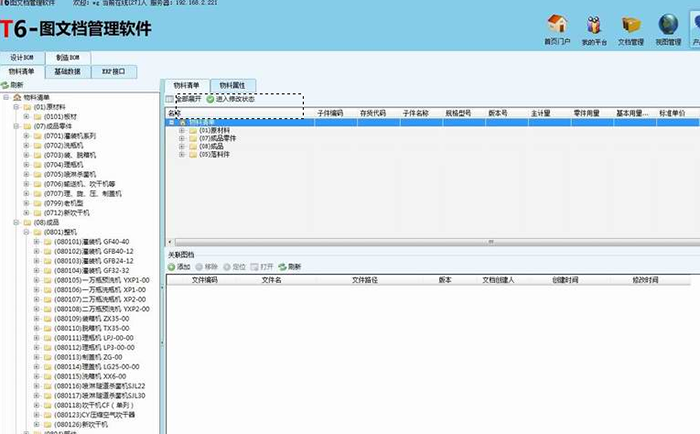Image resolution: width=700 pixels, height=434 pixels.
Task: Click the 定位 locate button under 关联图档
Action: 234,267
